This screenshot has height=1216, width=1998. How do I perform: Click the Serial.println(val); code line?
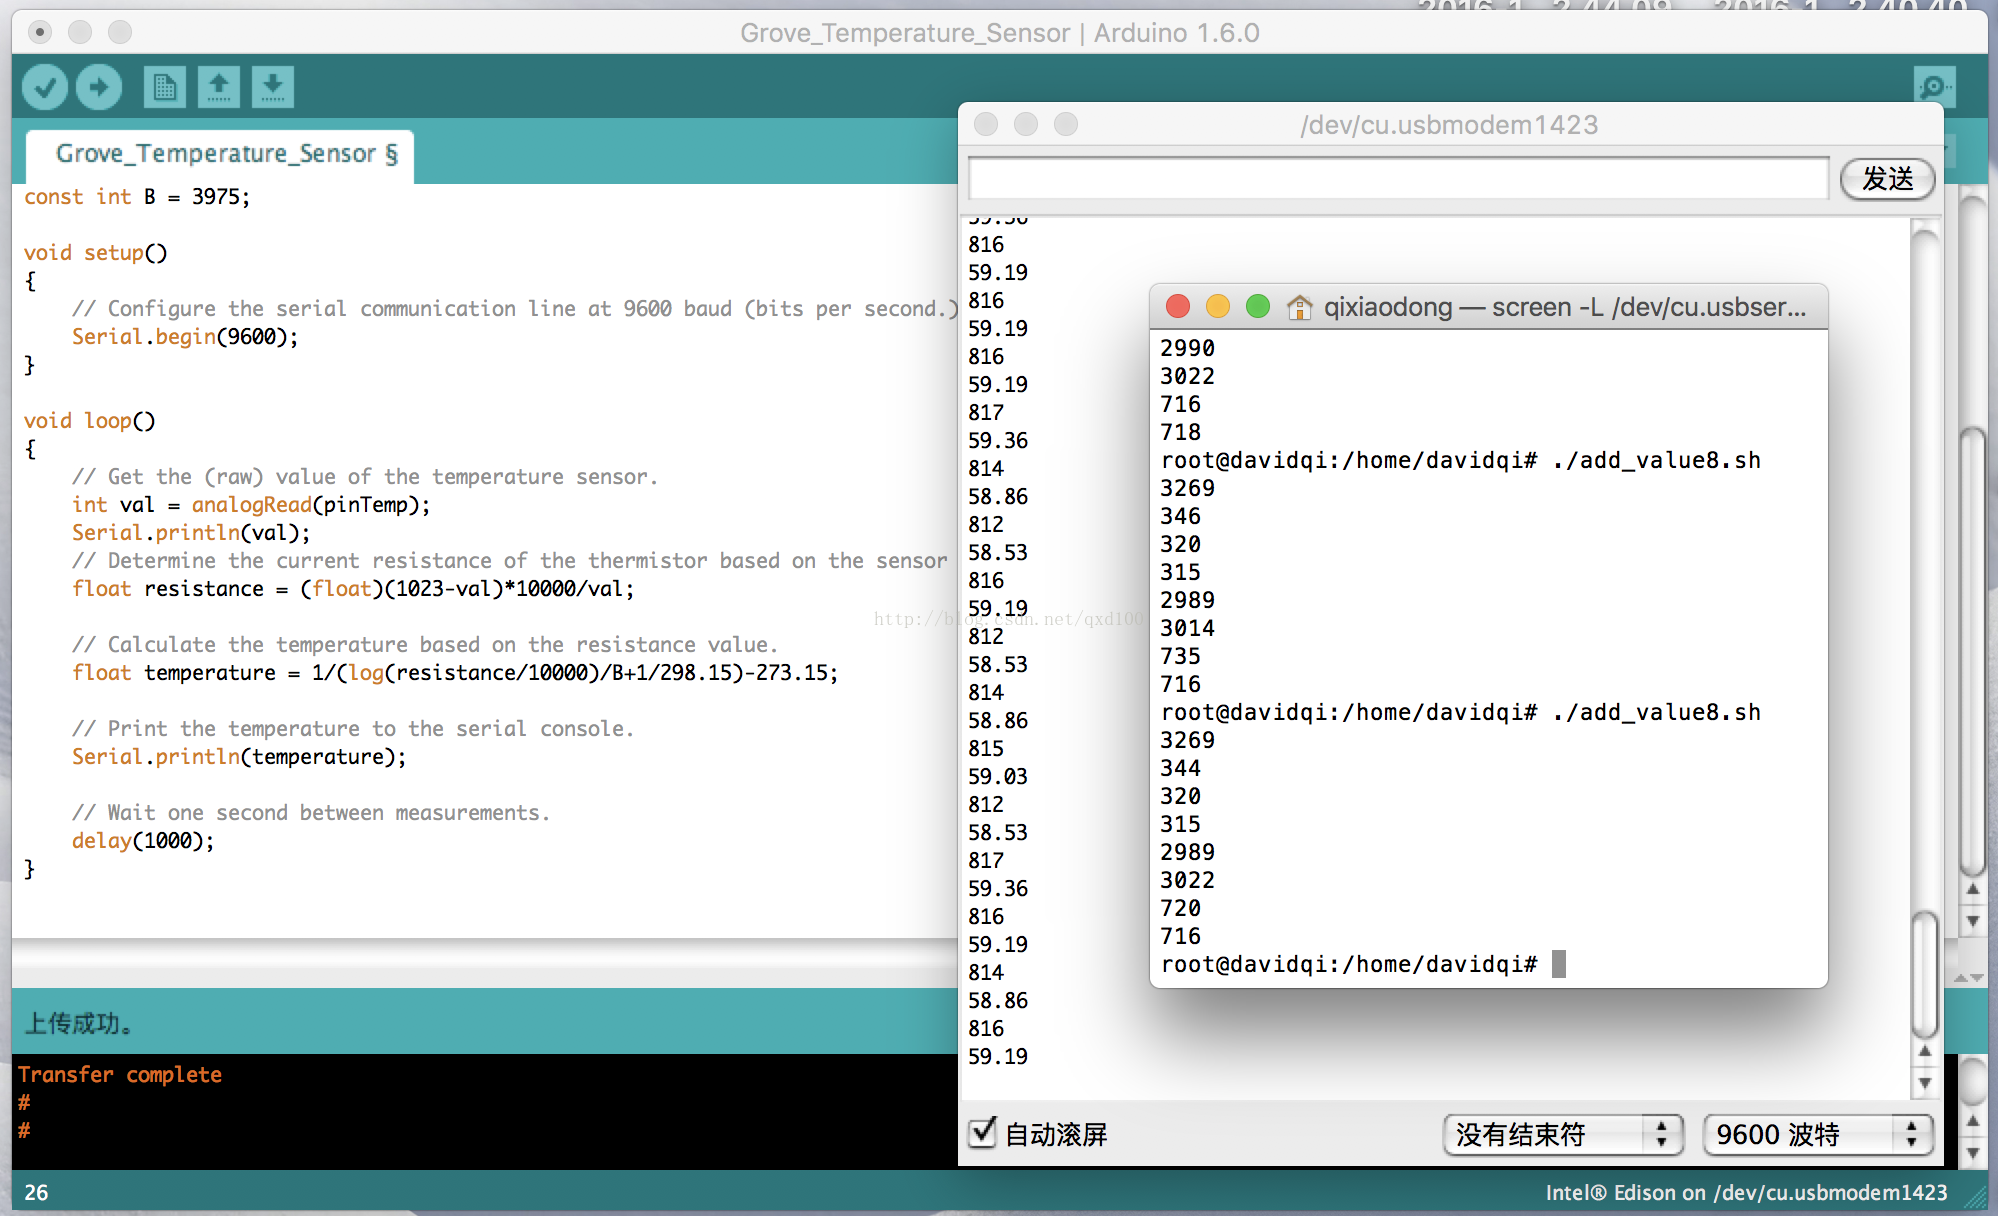click(191, 533)
